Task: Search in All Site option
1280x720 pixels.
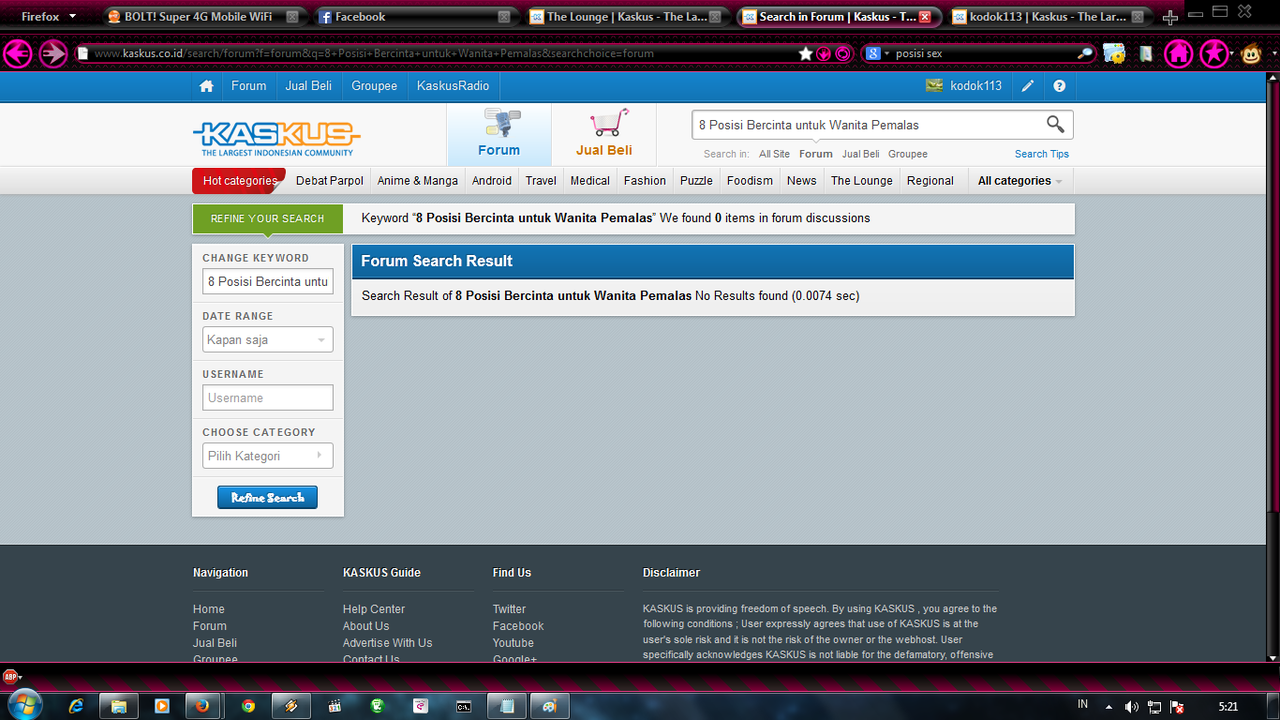Action: 774,154
